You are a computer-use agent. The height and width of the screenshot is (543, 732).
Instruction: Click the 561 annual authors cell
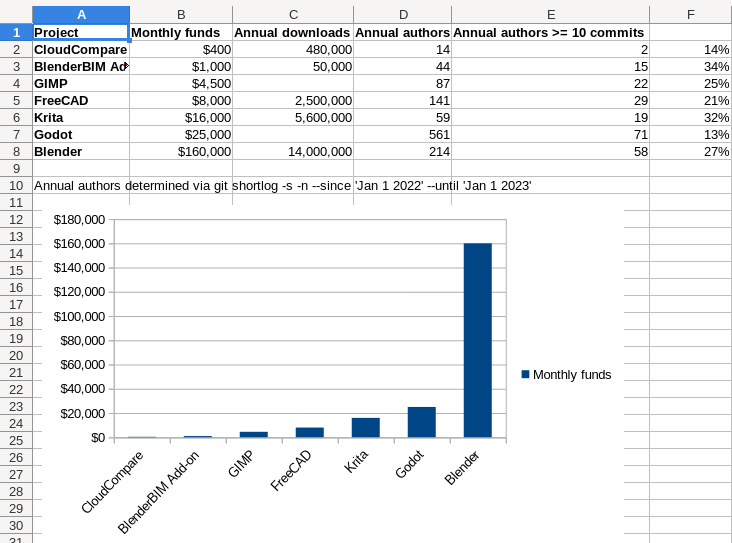pos(403,134)
